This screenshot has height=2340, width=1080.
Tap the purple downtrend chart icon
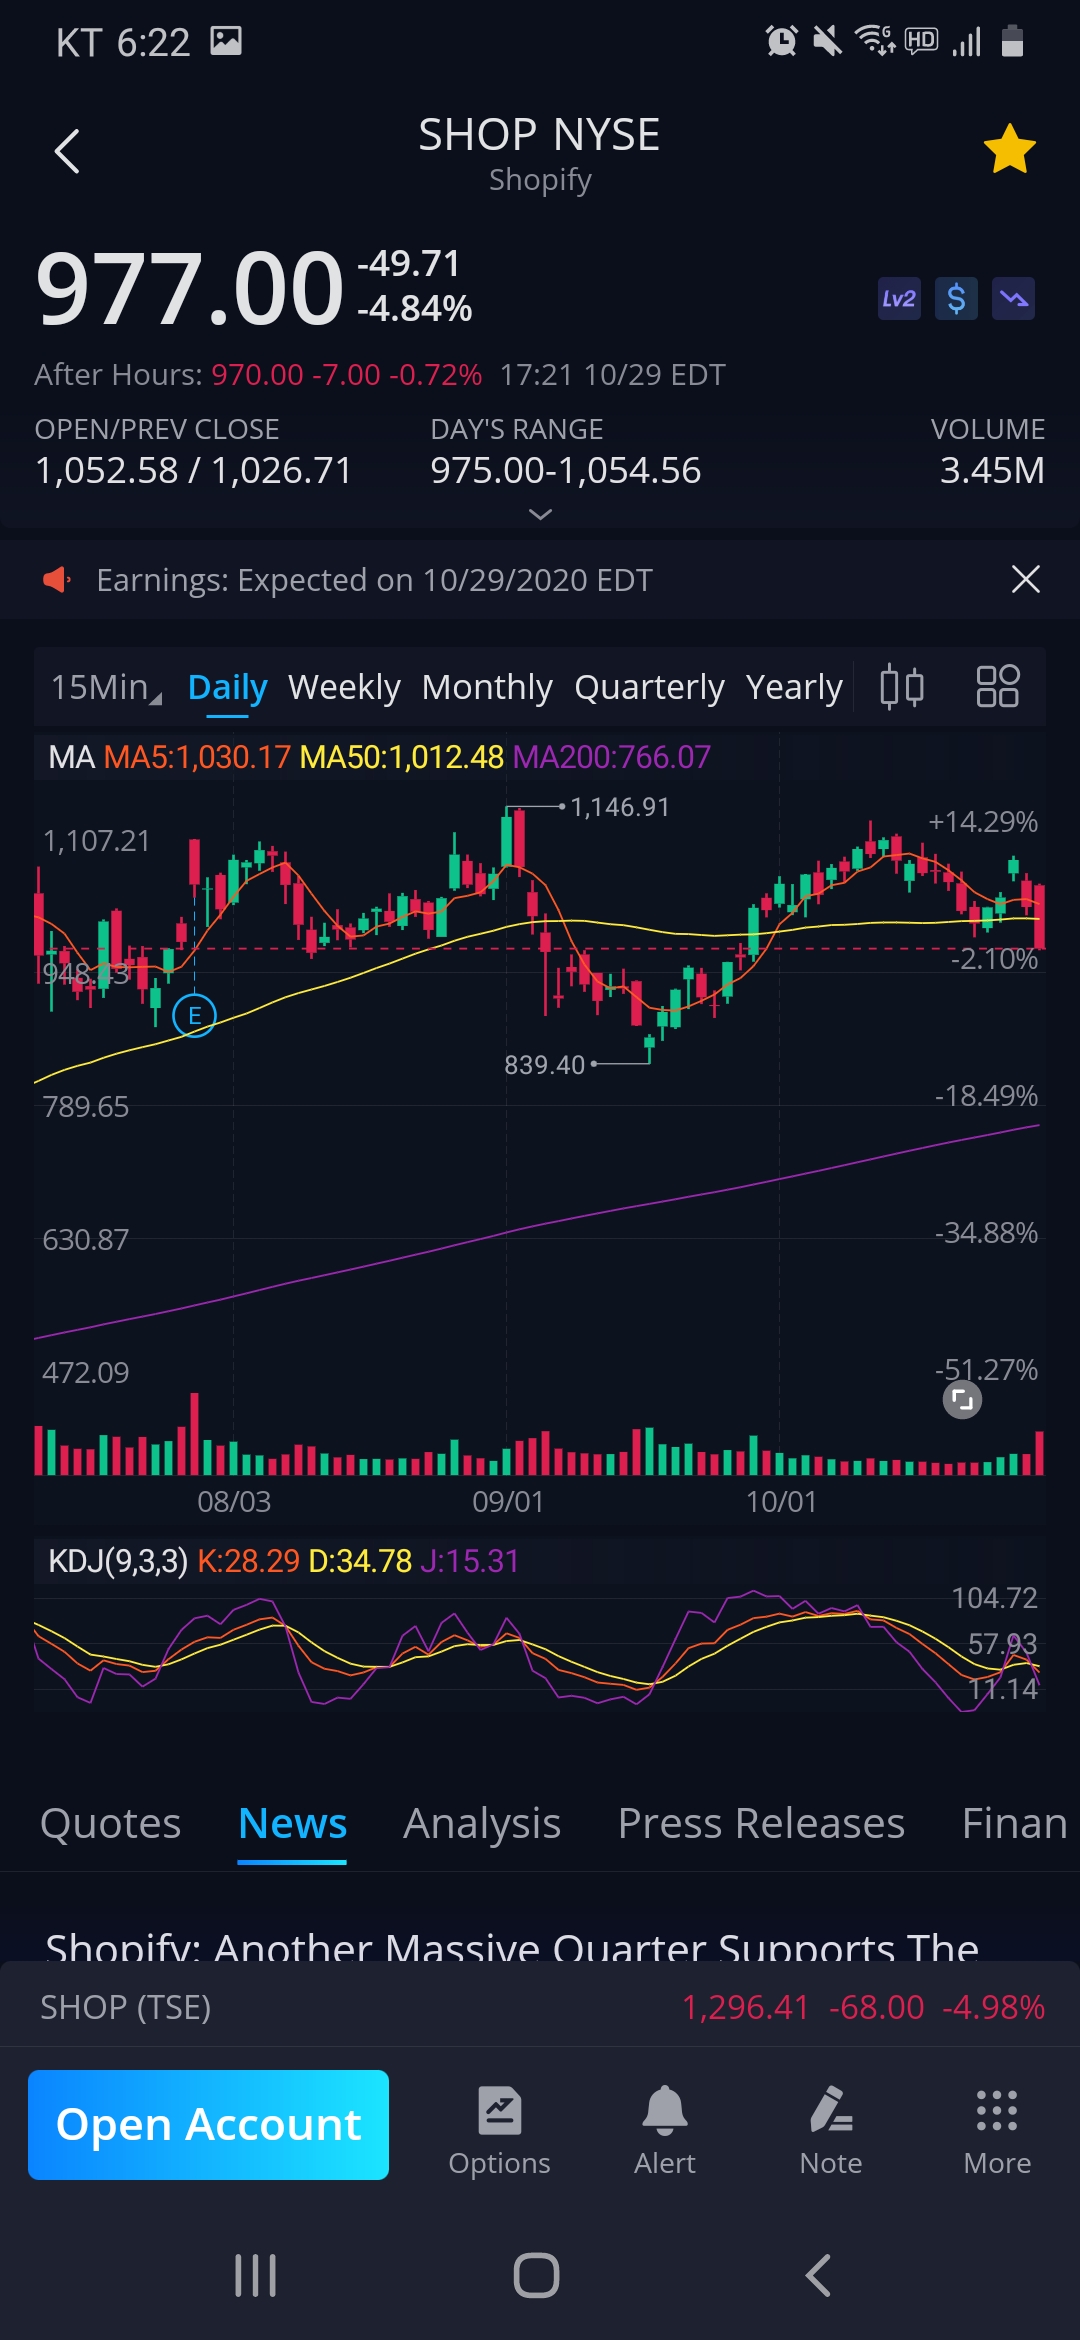[x=1013, y=299]
